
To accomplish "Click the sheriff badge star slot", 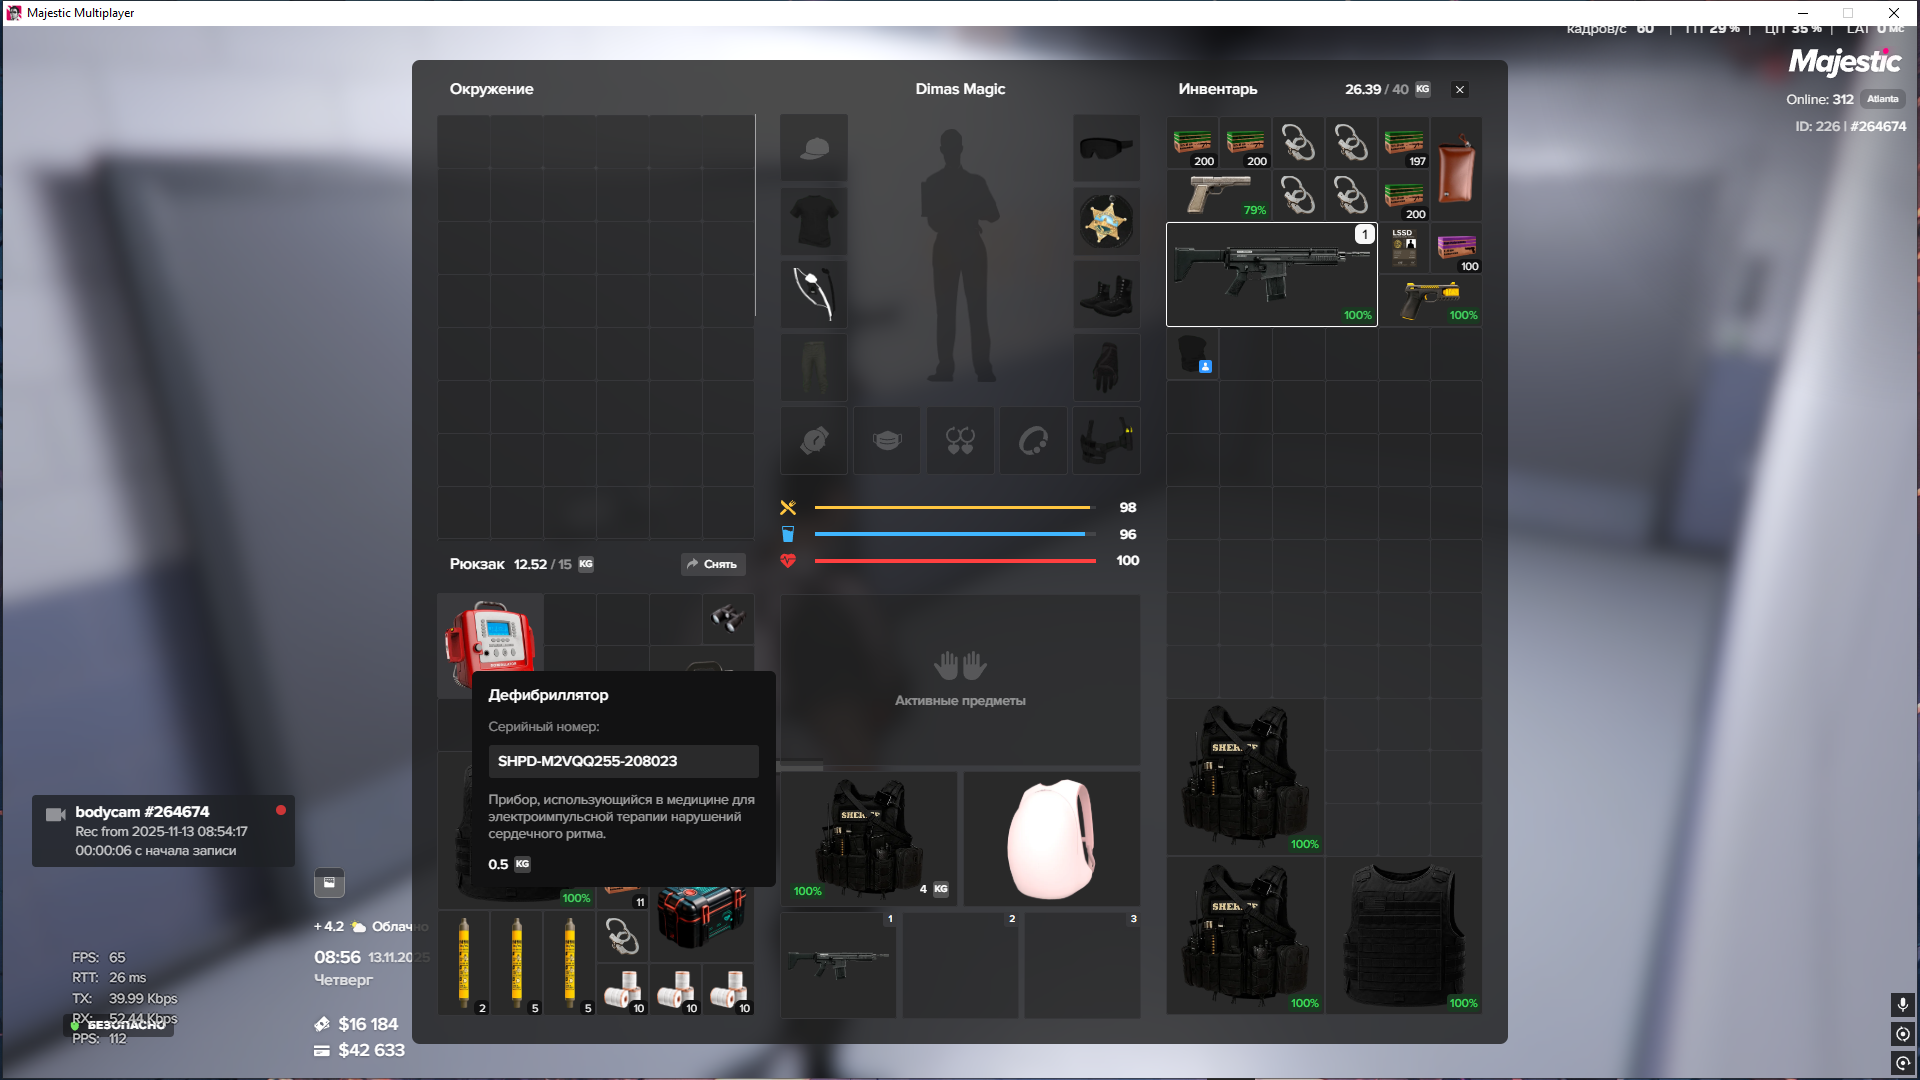I will tap(1106, 221).
